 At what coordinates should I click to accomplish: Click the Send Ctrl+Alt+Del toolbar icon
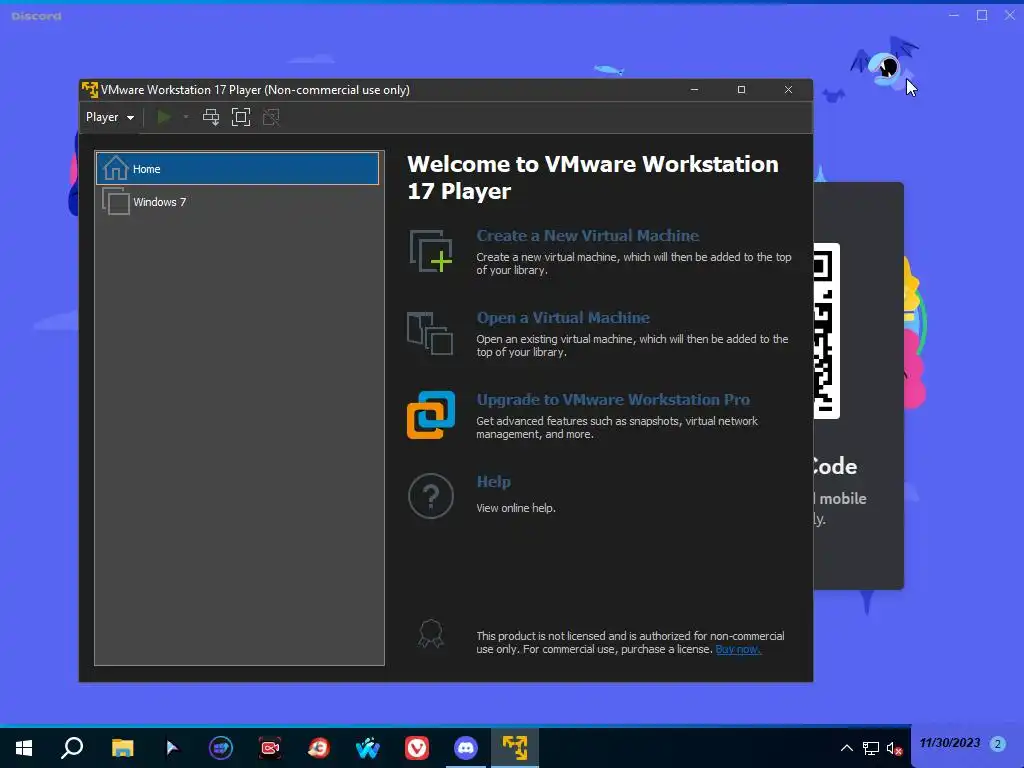[211, 117]
